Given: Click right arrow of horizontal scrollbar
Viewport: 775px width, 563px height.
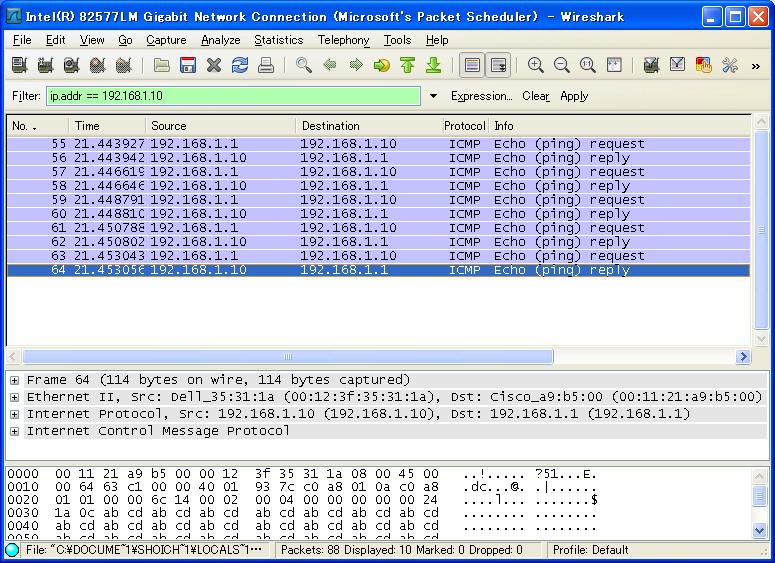Looking at the screenshot, I should pyautogui.click(x=743, y=357).
